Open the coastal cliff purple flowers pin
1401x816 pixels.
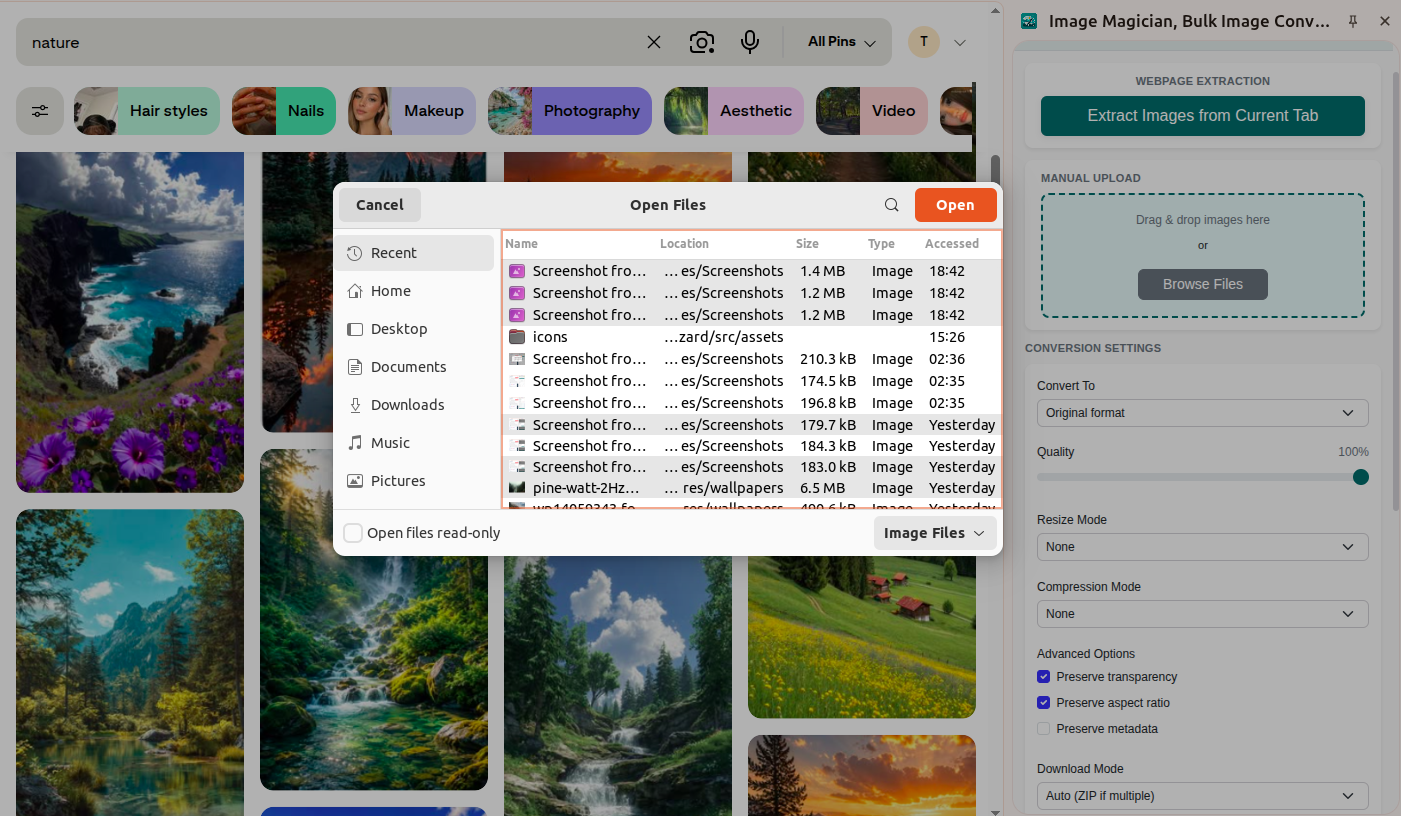130,322
